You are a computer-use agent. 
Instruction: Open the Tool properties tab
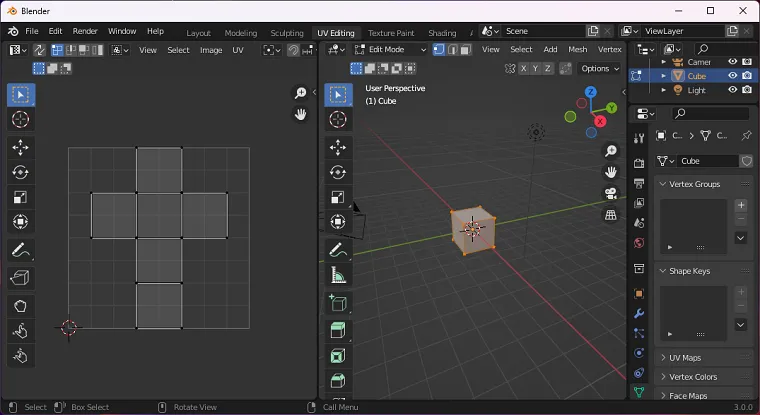coord(639,138)
